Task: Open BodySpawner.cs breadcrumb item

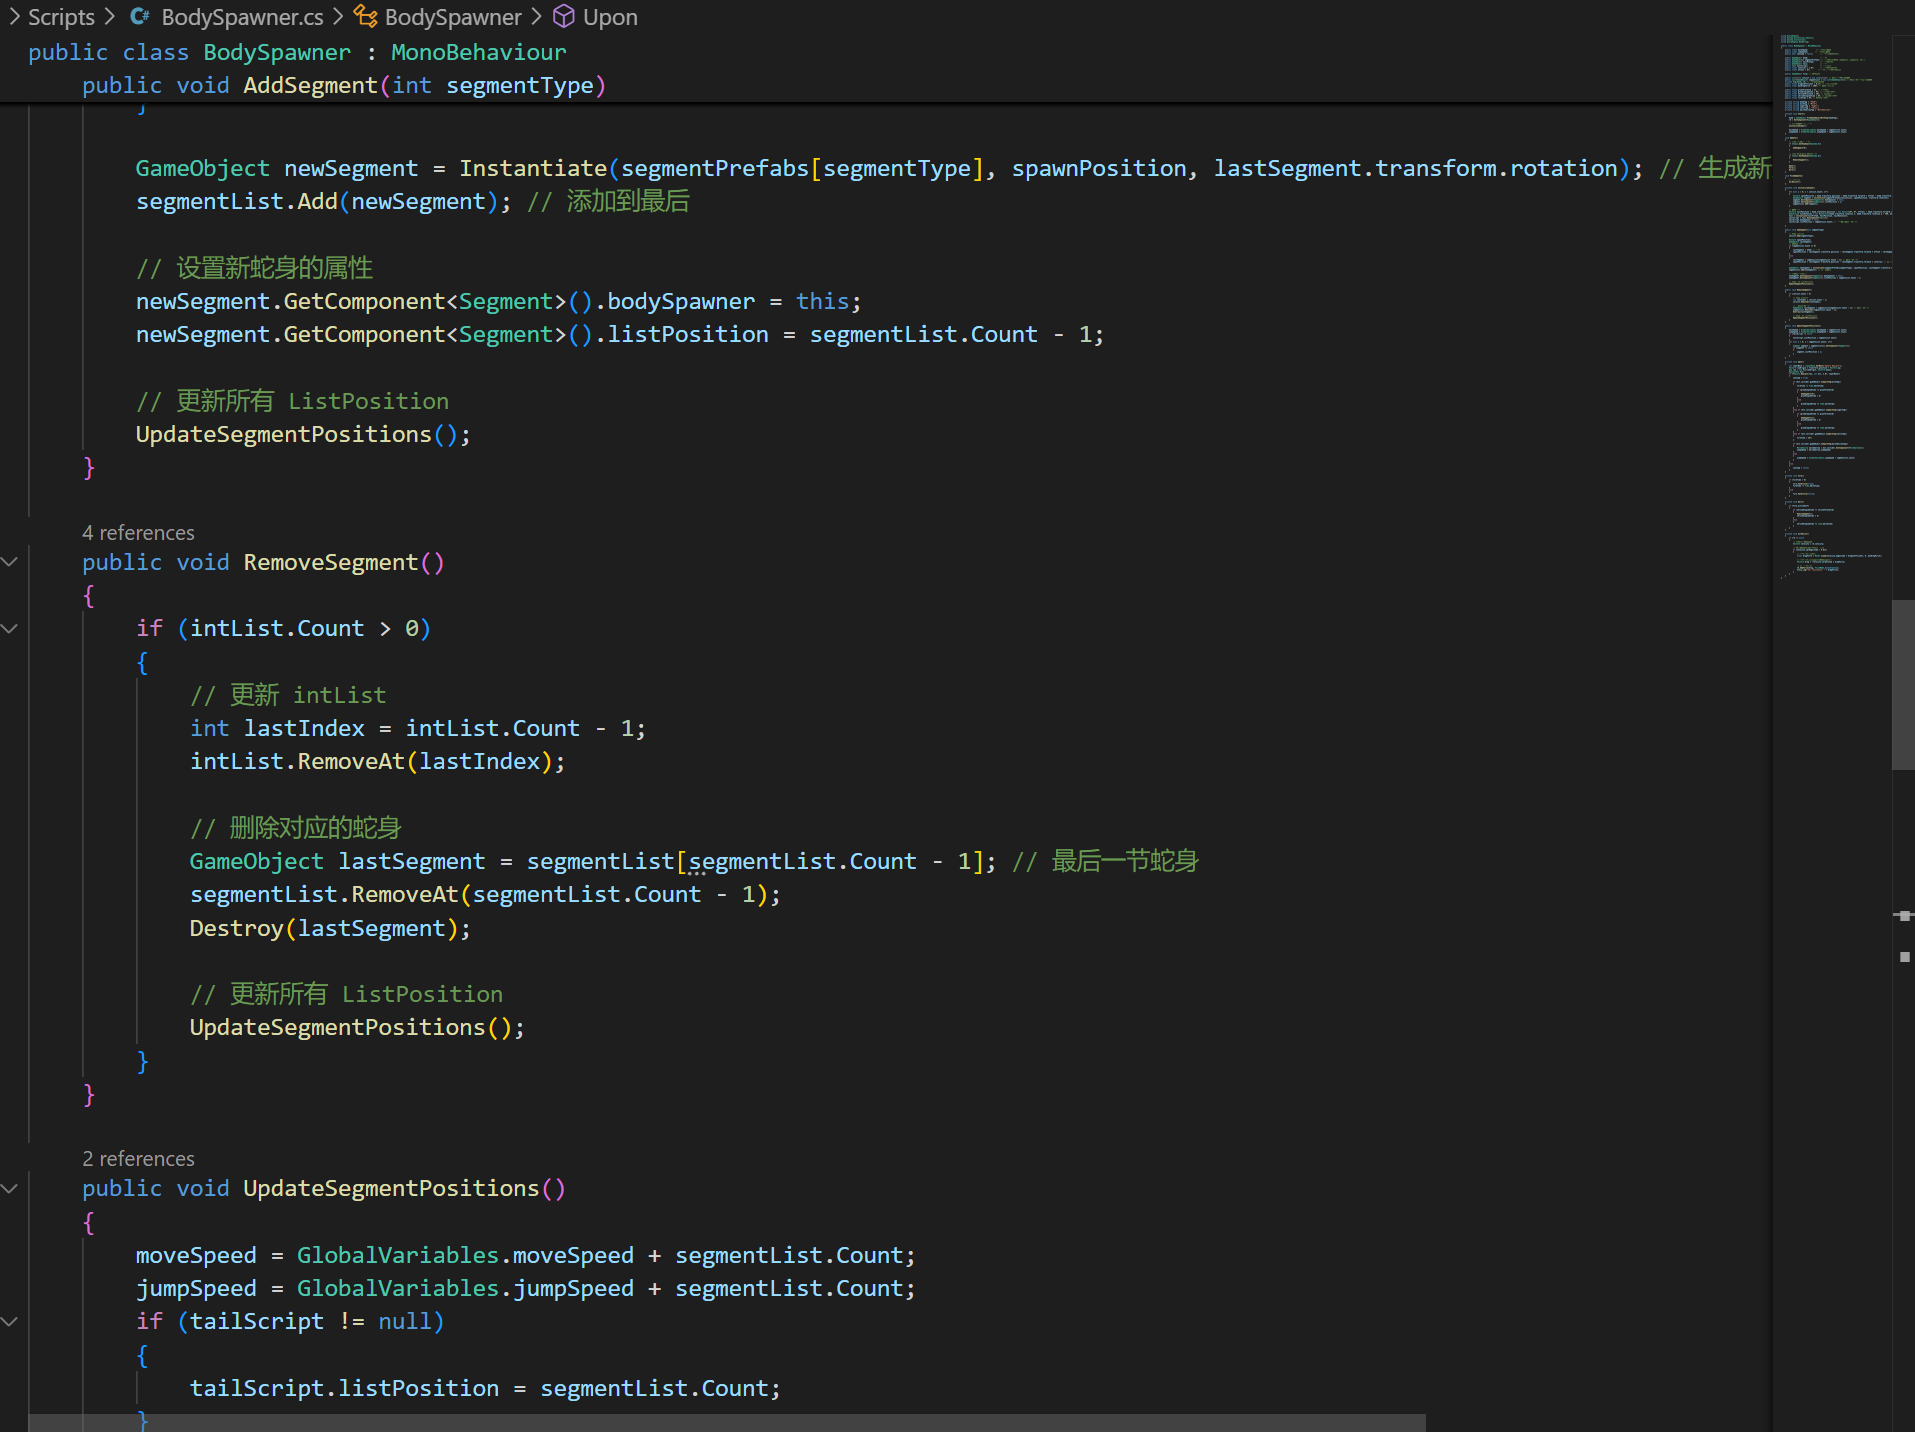Action: 242,17
